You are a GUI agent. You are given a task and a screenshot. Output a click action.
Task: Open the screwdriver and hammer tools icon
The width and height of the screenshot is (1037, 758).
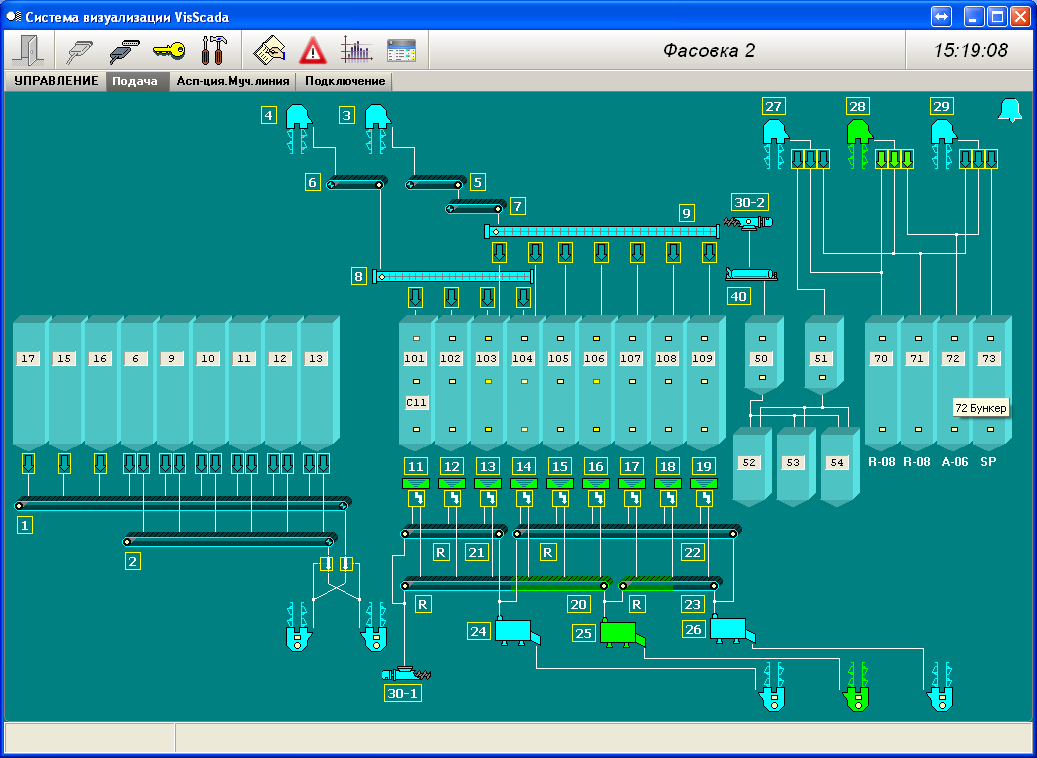214,50
